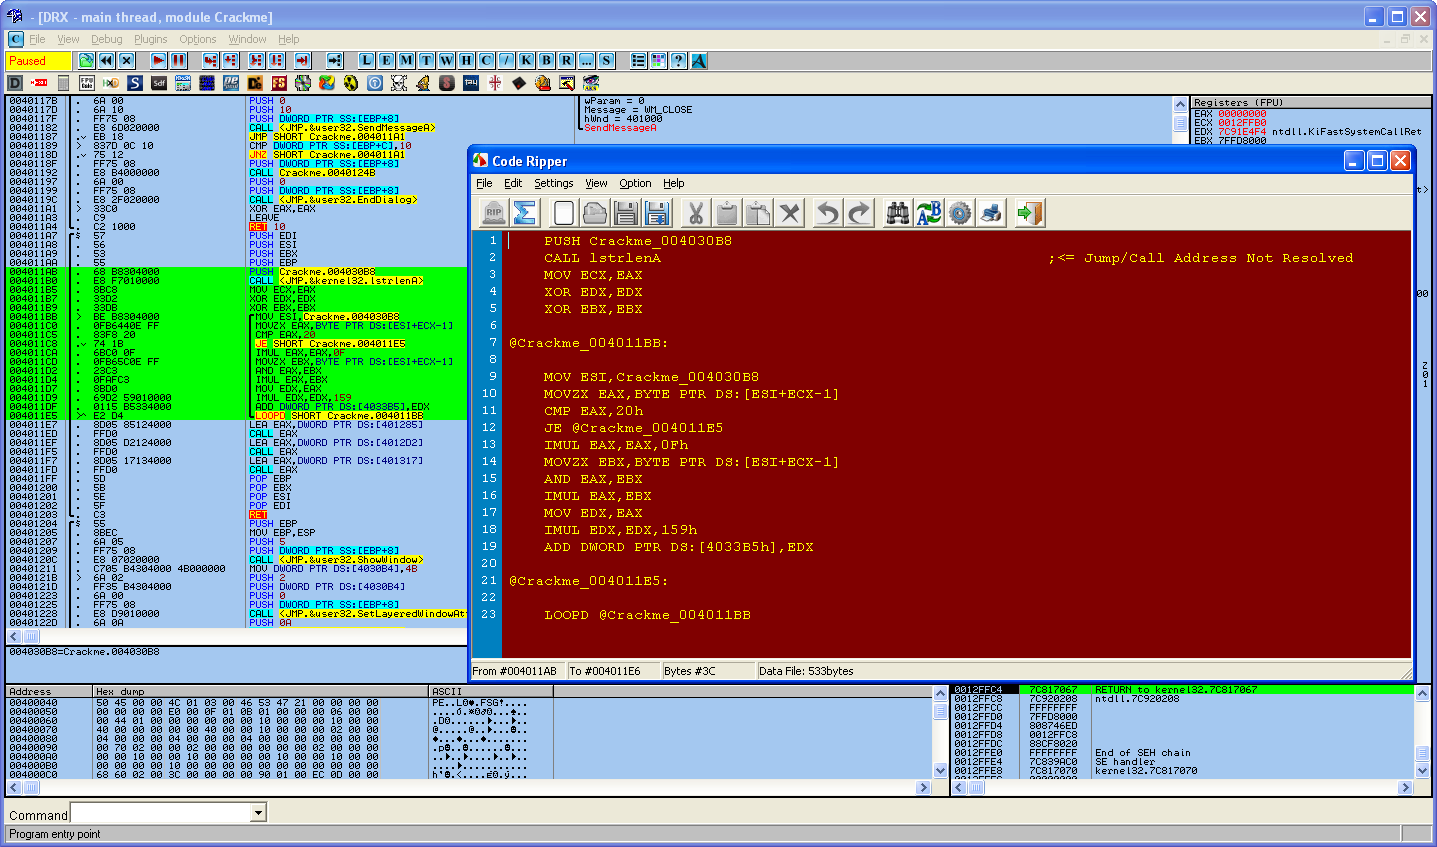The image size is (1437, 847).
Task: Click the hex dump pane scroll down arrow
Action: click(x=940, y=770)
